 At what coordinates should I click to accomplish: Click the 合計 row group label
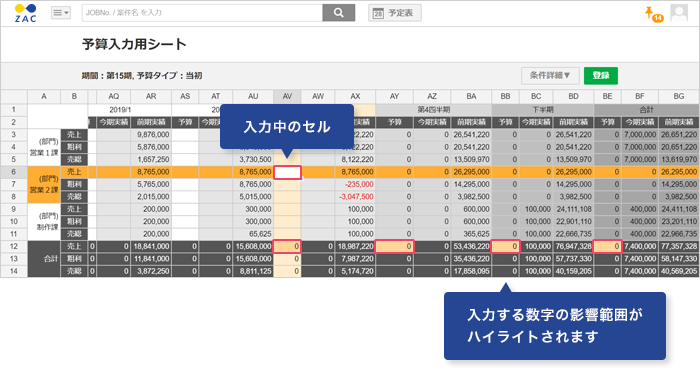44,259
